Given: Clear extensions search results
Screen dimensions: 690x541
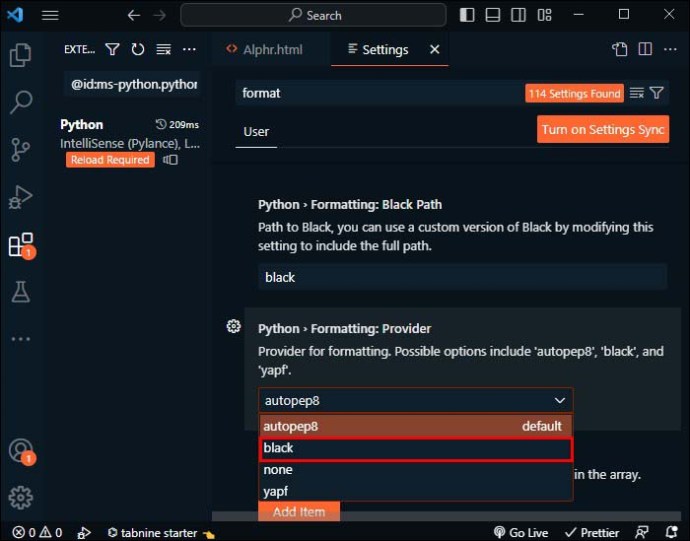Looking at the screenshot, I should point(164,49).
